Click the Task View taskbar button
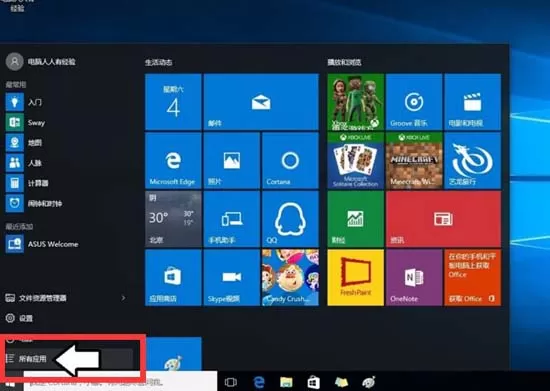Viewport: 550px width, 391px height. (230, 382)
